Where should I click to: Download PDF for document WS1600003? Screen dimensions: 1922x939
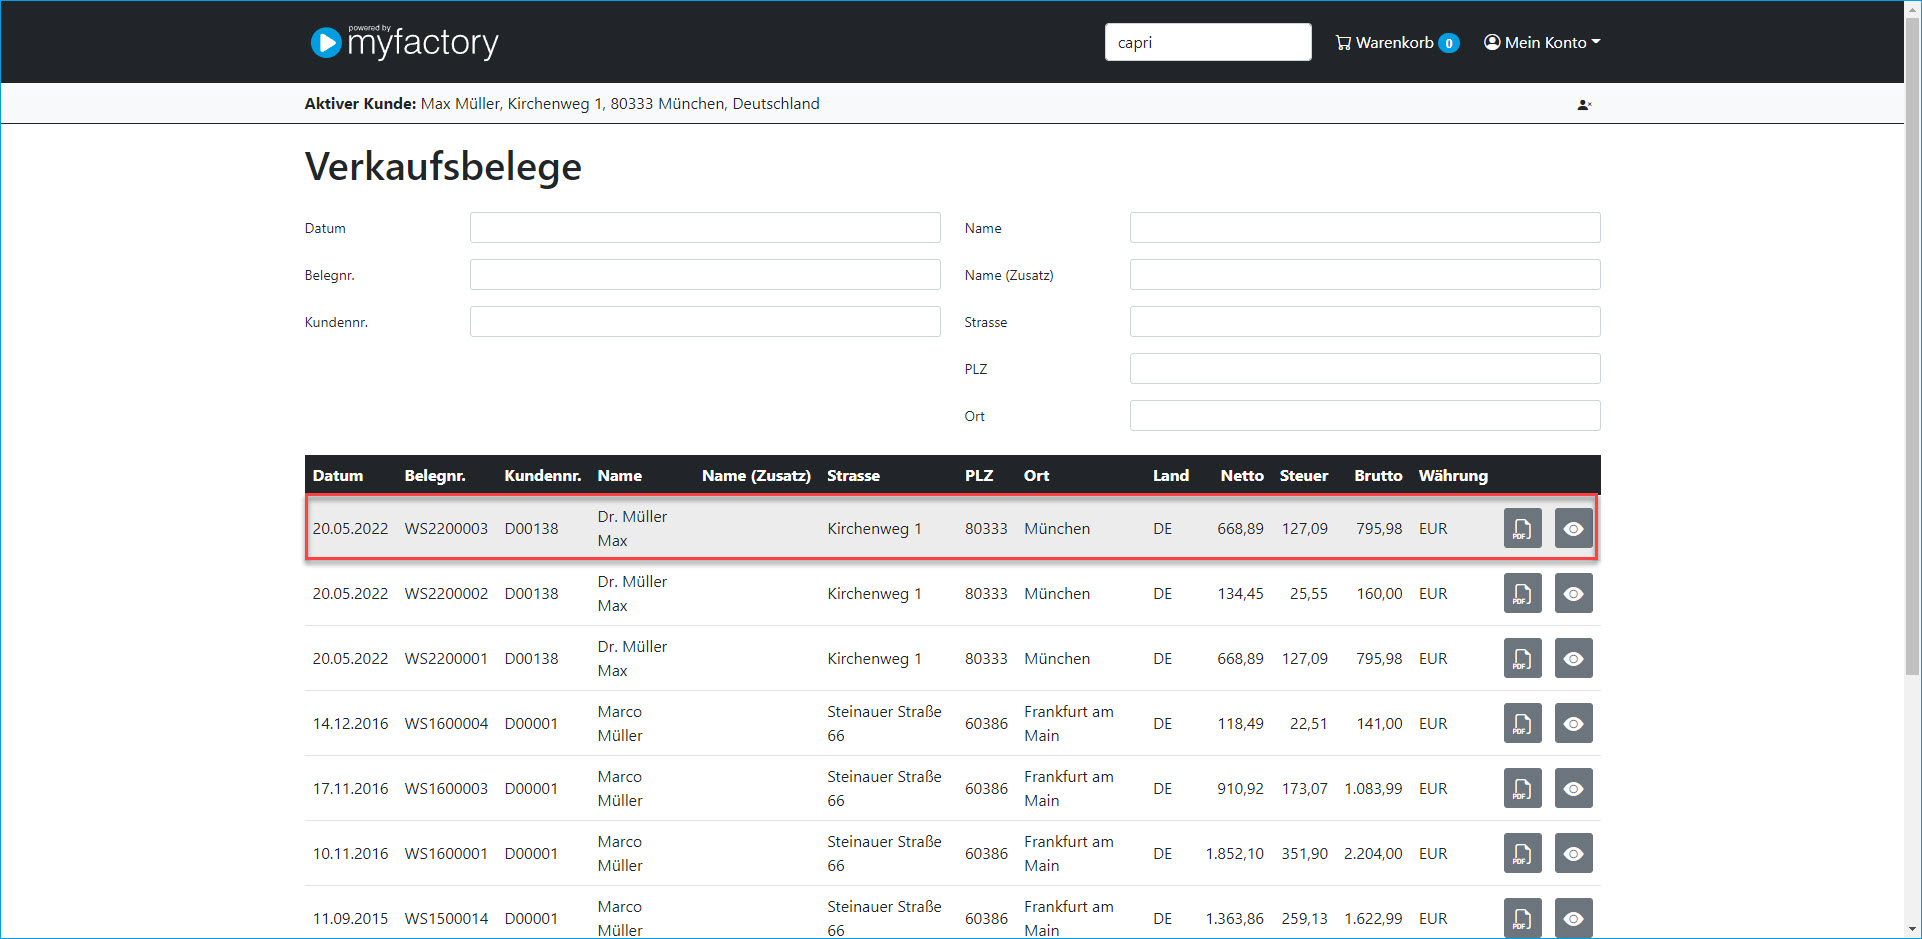[x=1522, y=788]
